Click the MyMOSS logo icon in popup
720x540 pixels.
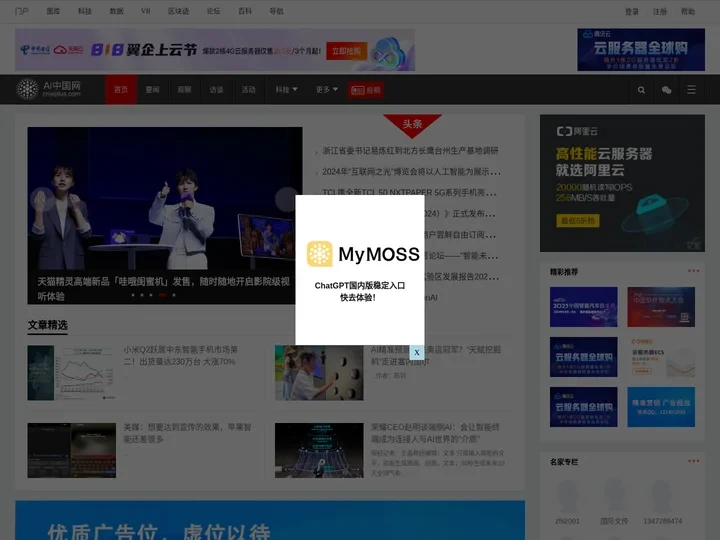[320, 253]
